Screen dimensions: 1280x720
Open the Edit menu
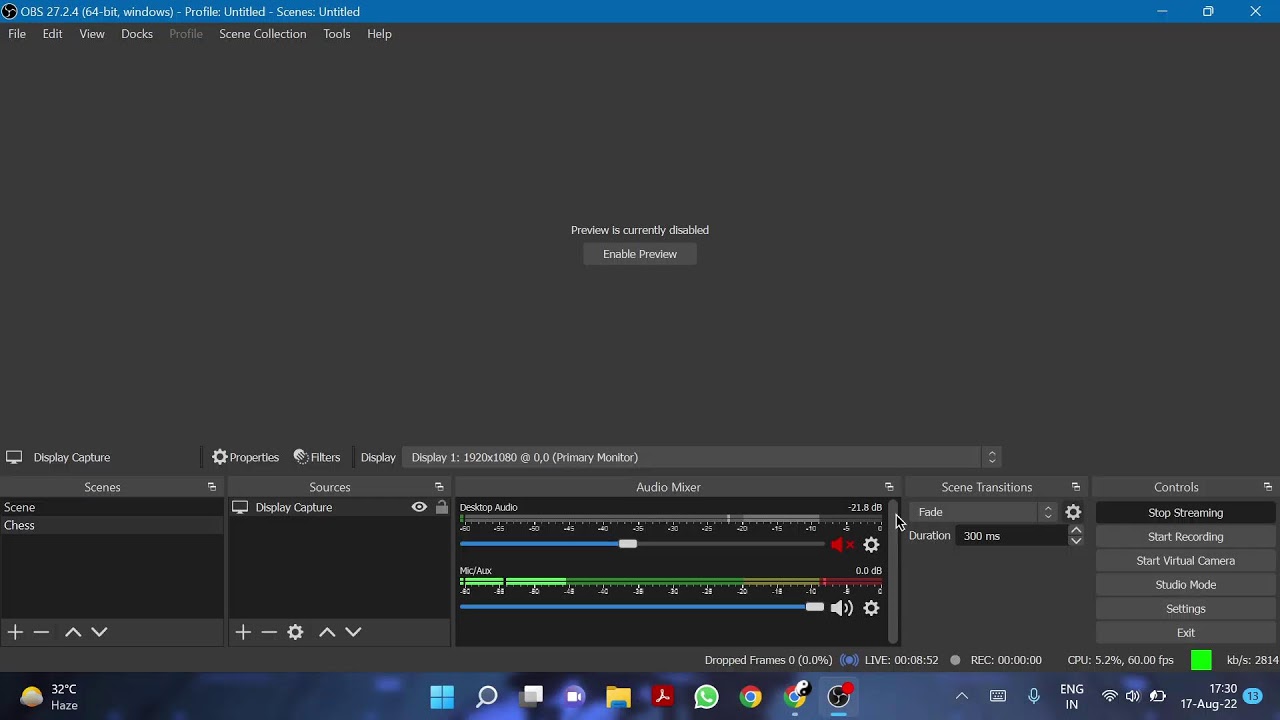pos(52,34)
